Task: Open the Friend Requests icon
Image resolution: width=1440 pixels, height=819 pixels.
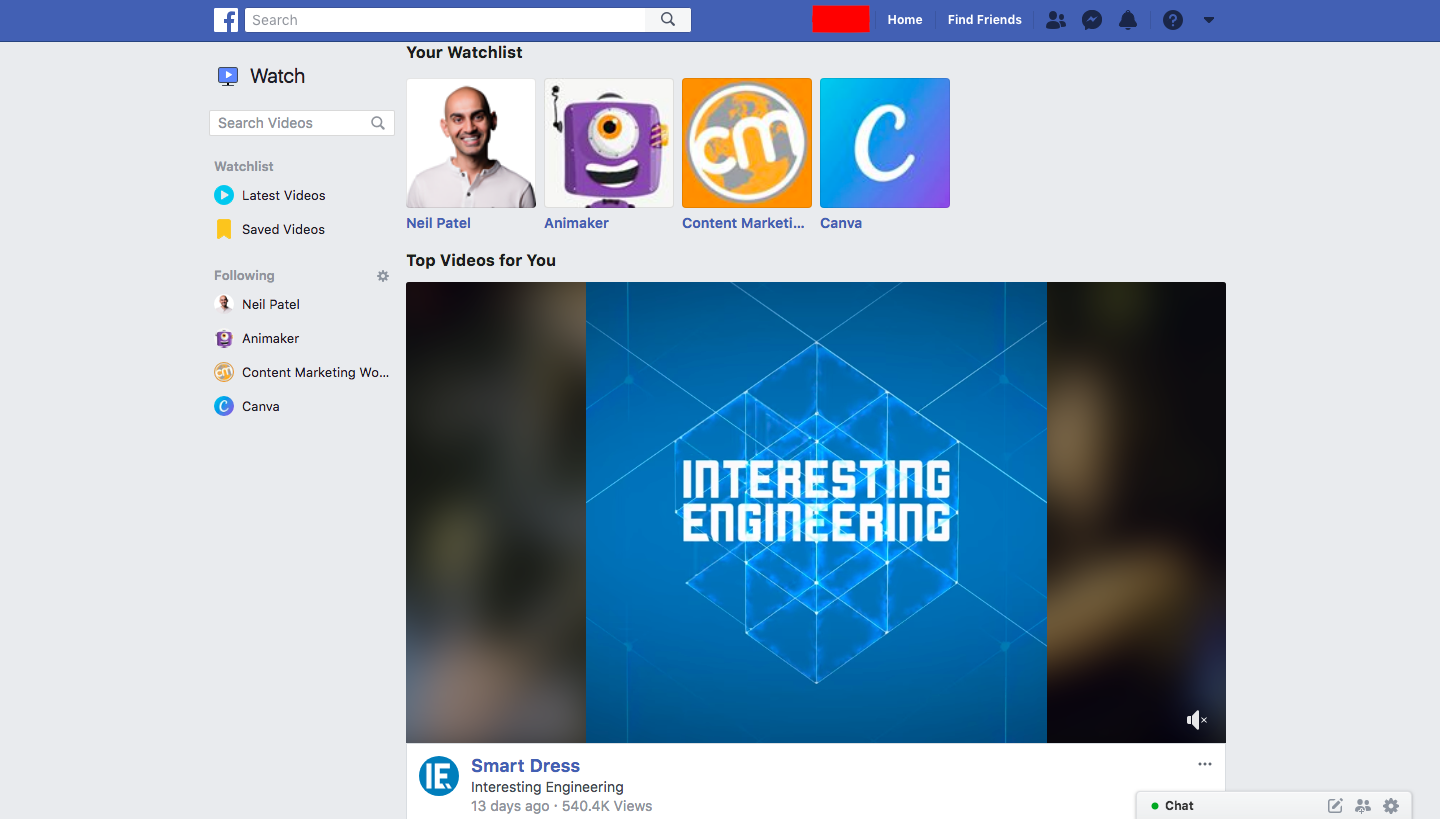Action: pos(1055,20)
